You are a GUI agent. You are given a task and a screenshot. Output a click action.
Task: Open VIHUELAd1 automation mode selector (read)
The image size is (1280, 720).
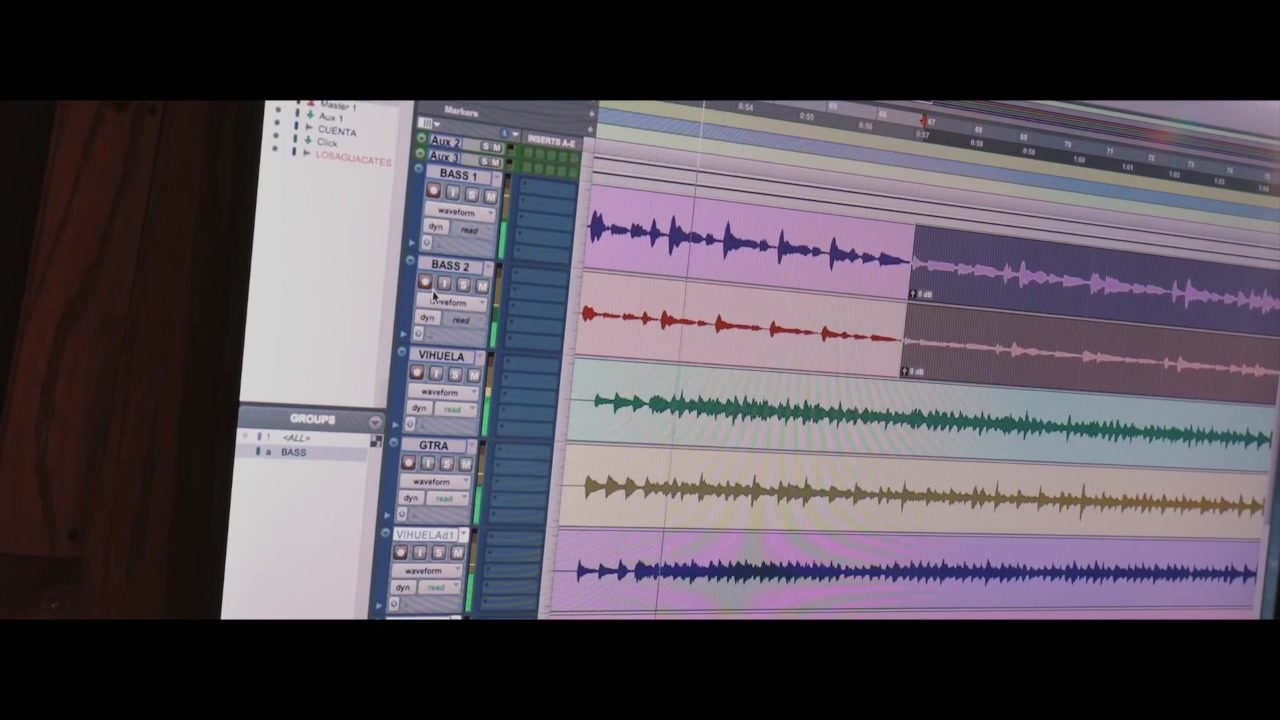coord(438,587)
